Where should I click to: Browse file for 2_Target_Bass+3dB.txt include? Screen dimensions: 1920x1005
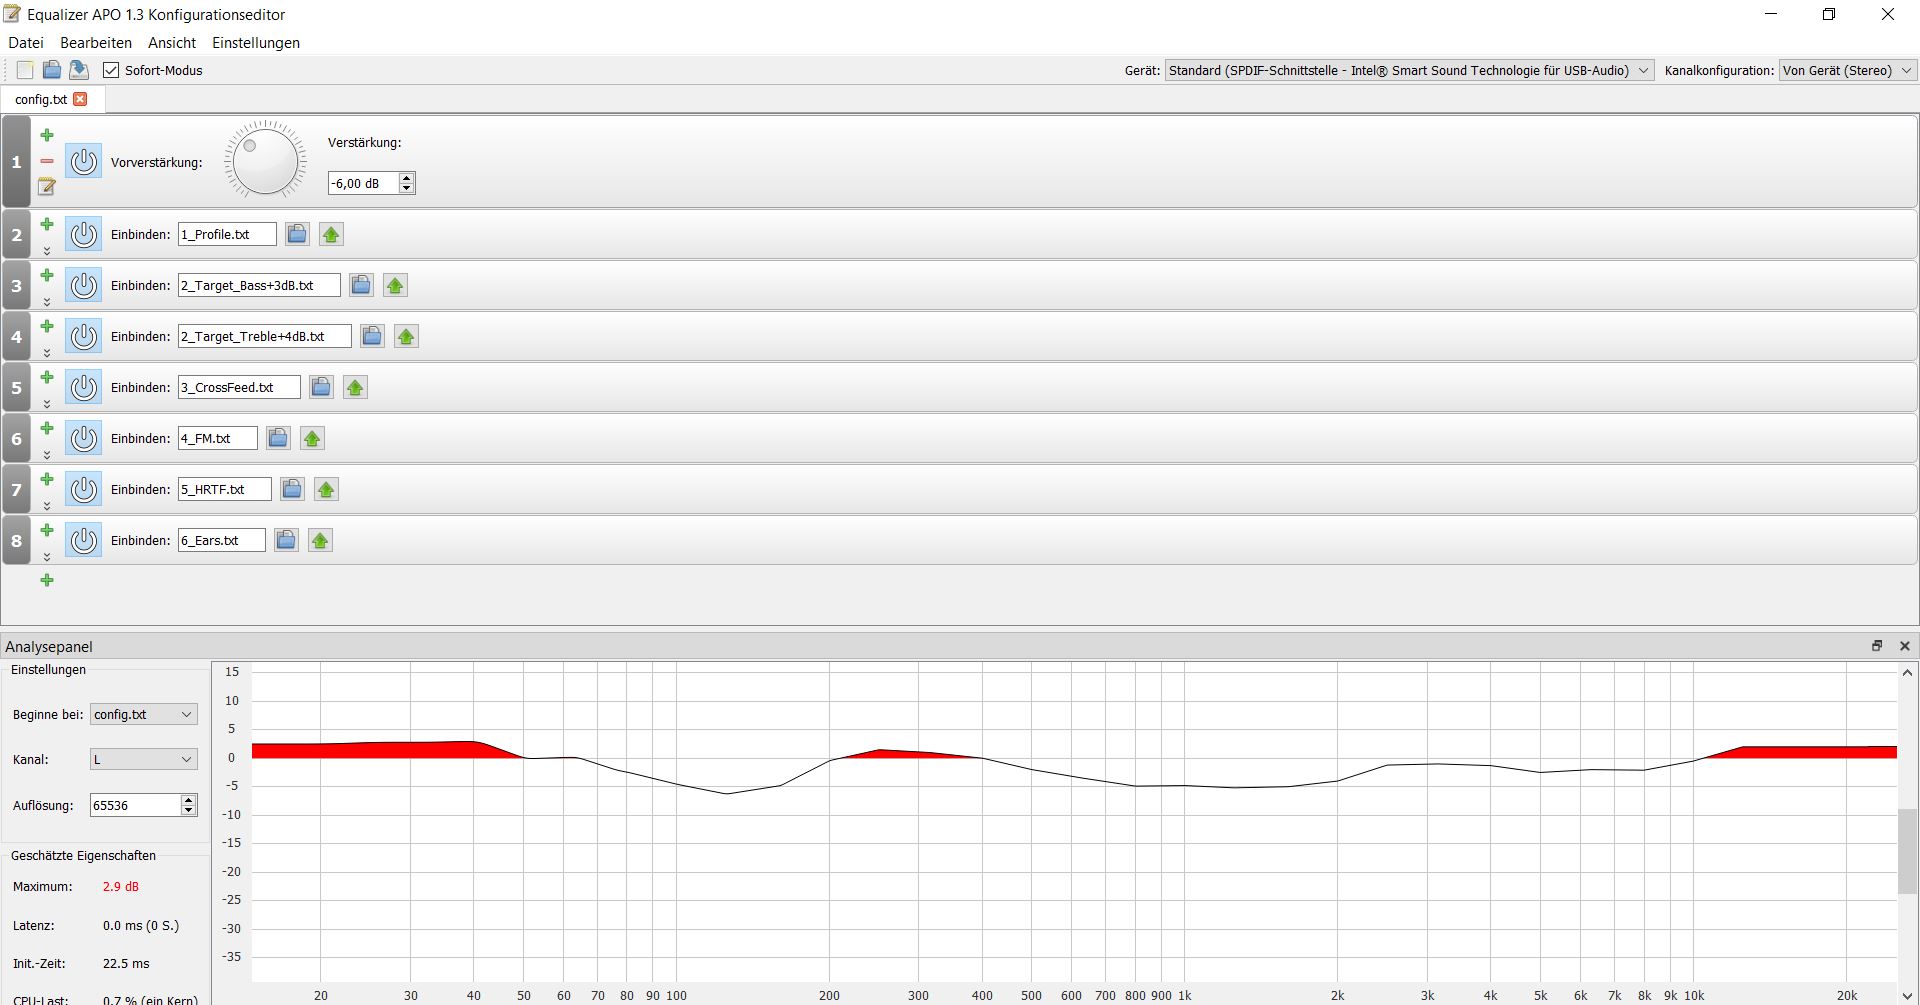point(361,285)
